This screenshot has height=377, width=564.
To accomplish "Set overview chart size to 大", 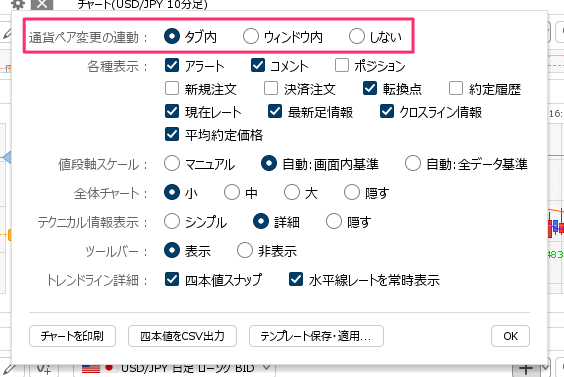I will [292, 192].
